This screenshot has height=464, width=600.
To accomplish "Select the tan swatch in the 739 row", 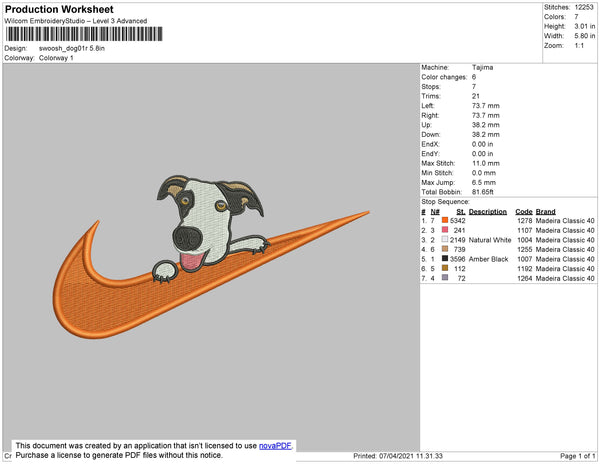I will pyautogui.click(x=445, y=249).
